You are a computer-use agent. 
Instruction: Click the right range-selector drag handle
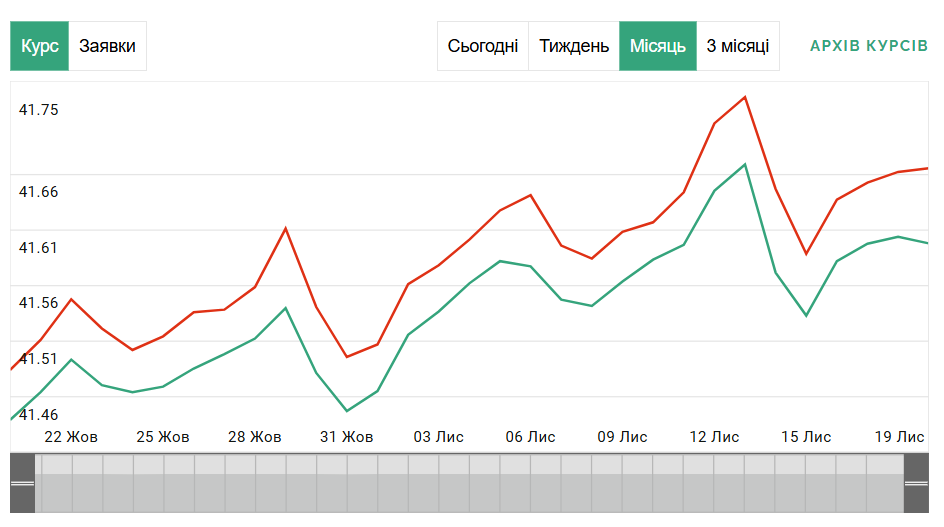(x=916, y=483)
